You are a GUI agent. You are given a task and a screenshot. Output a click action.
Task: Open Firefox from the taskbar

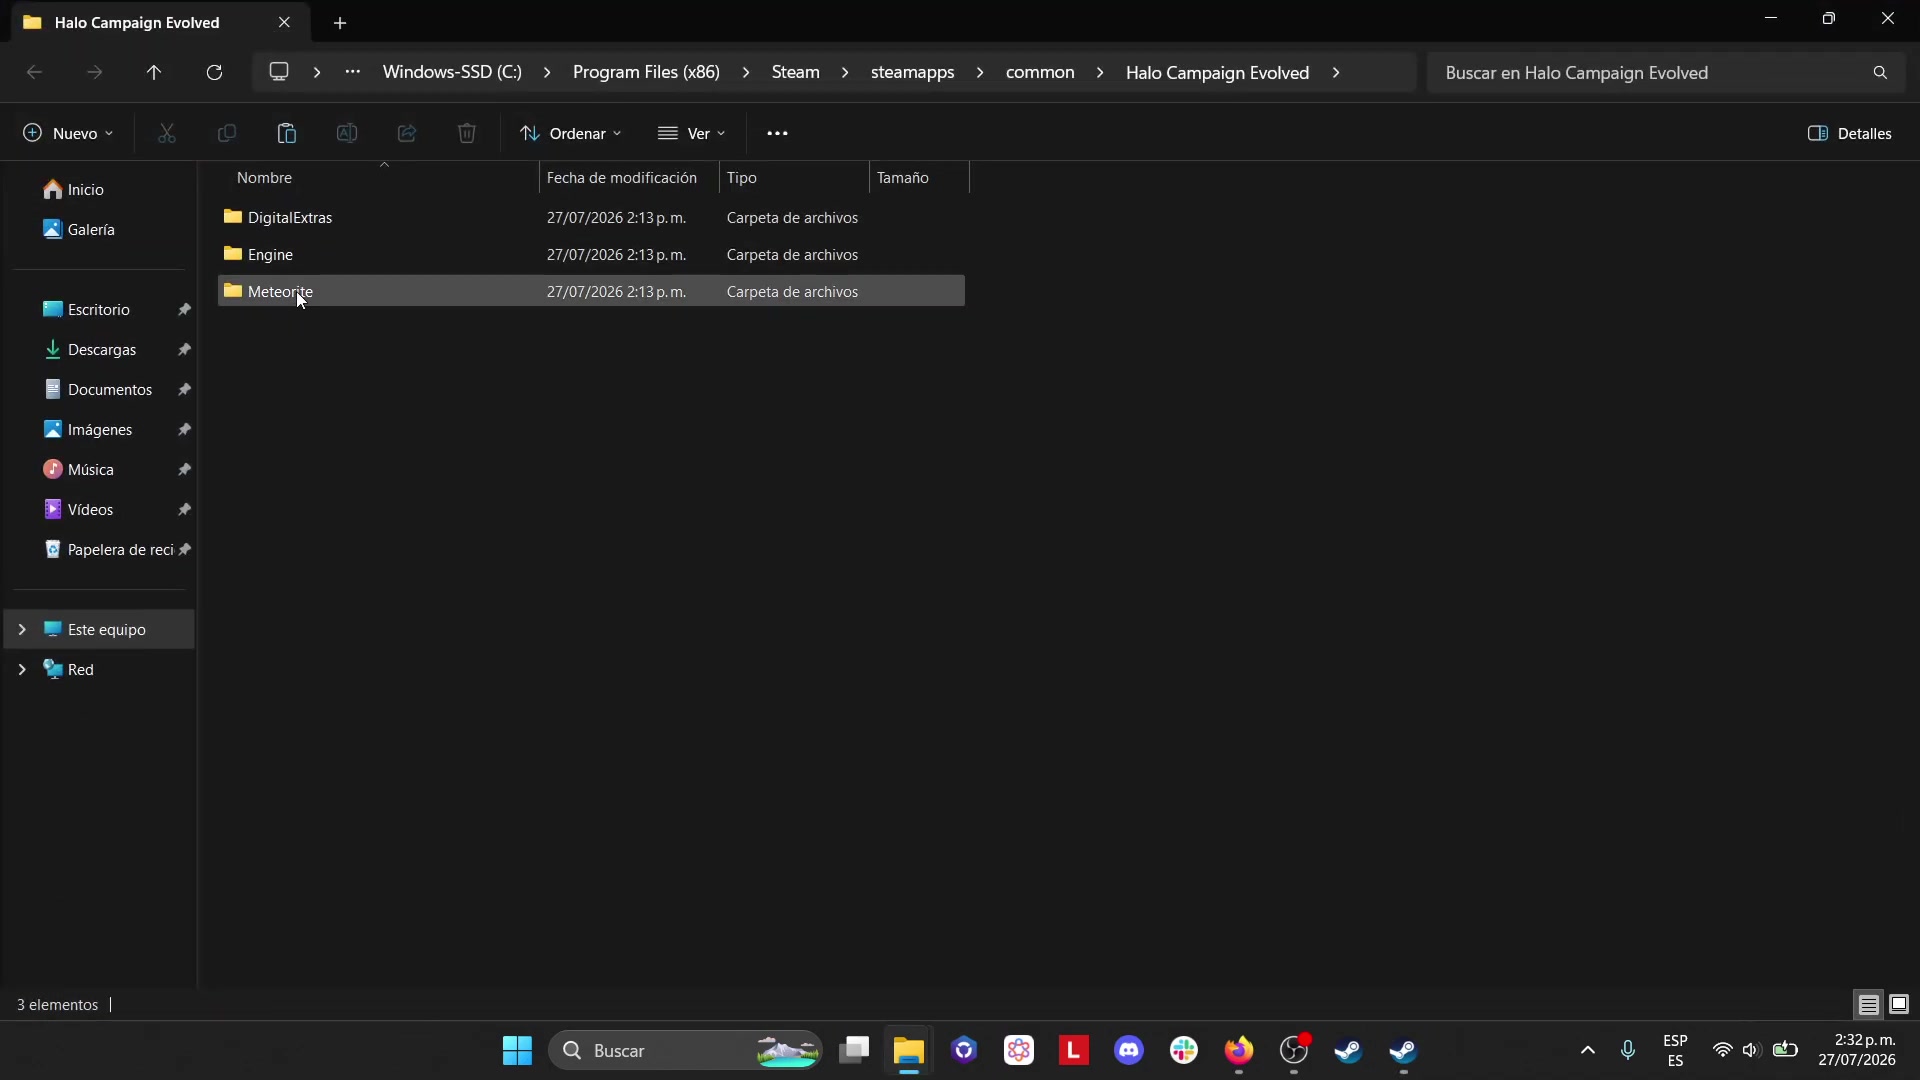coord(1239,1050)
